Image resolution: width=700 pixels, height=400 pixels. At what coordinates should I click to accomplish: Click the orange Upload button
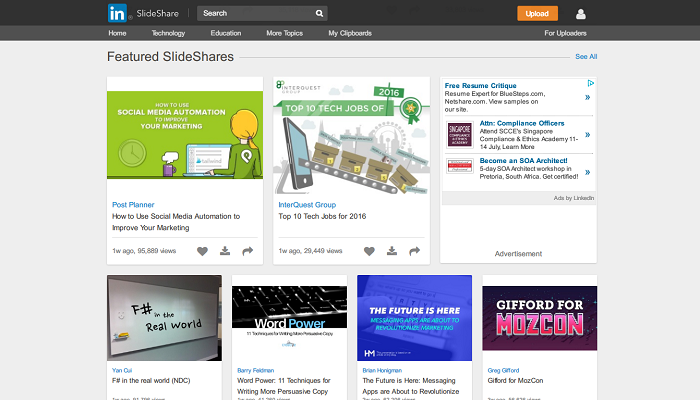click(537, 13)
